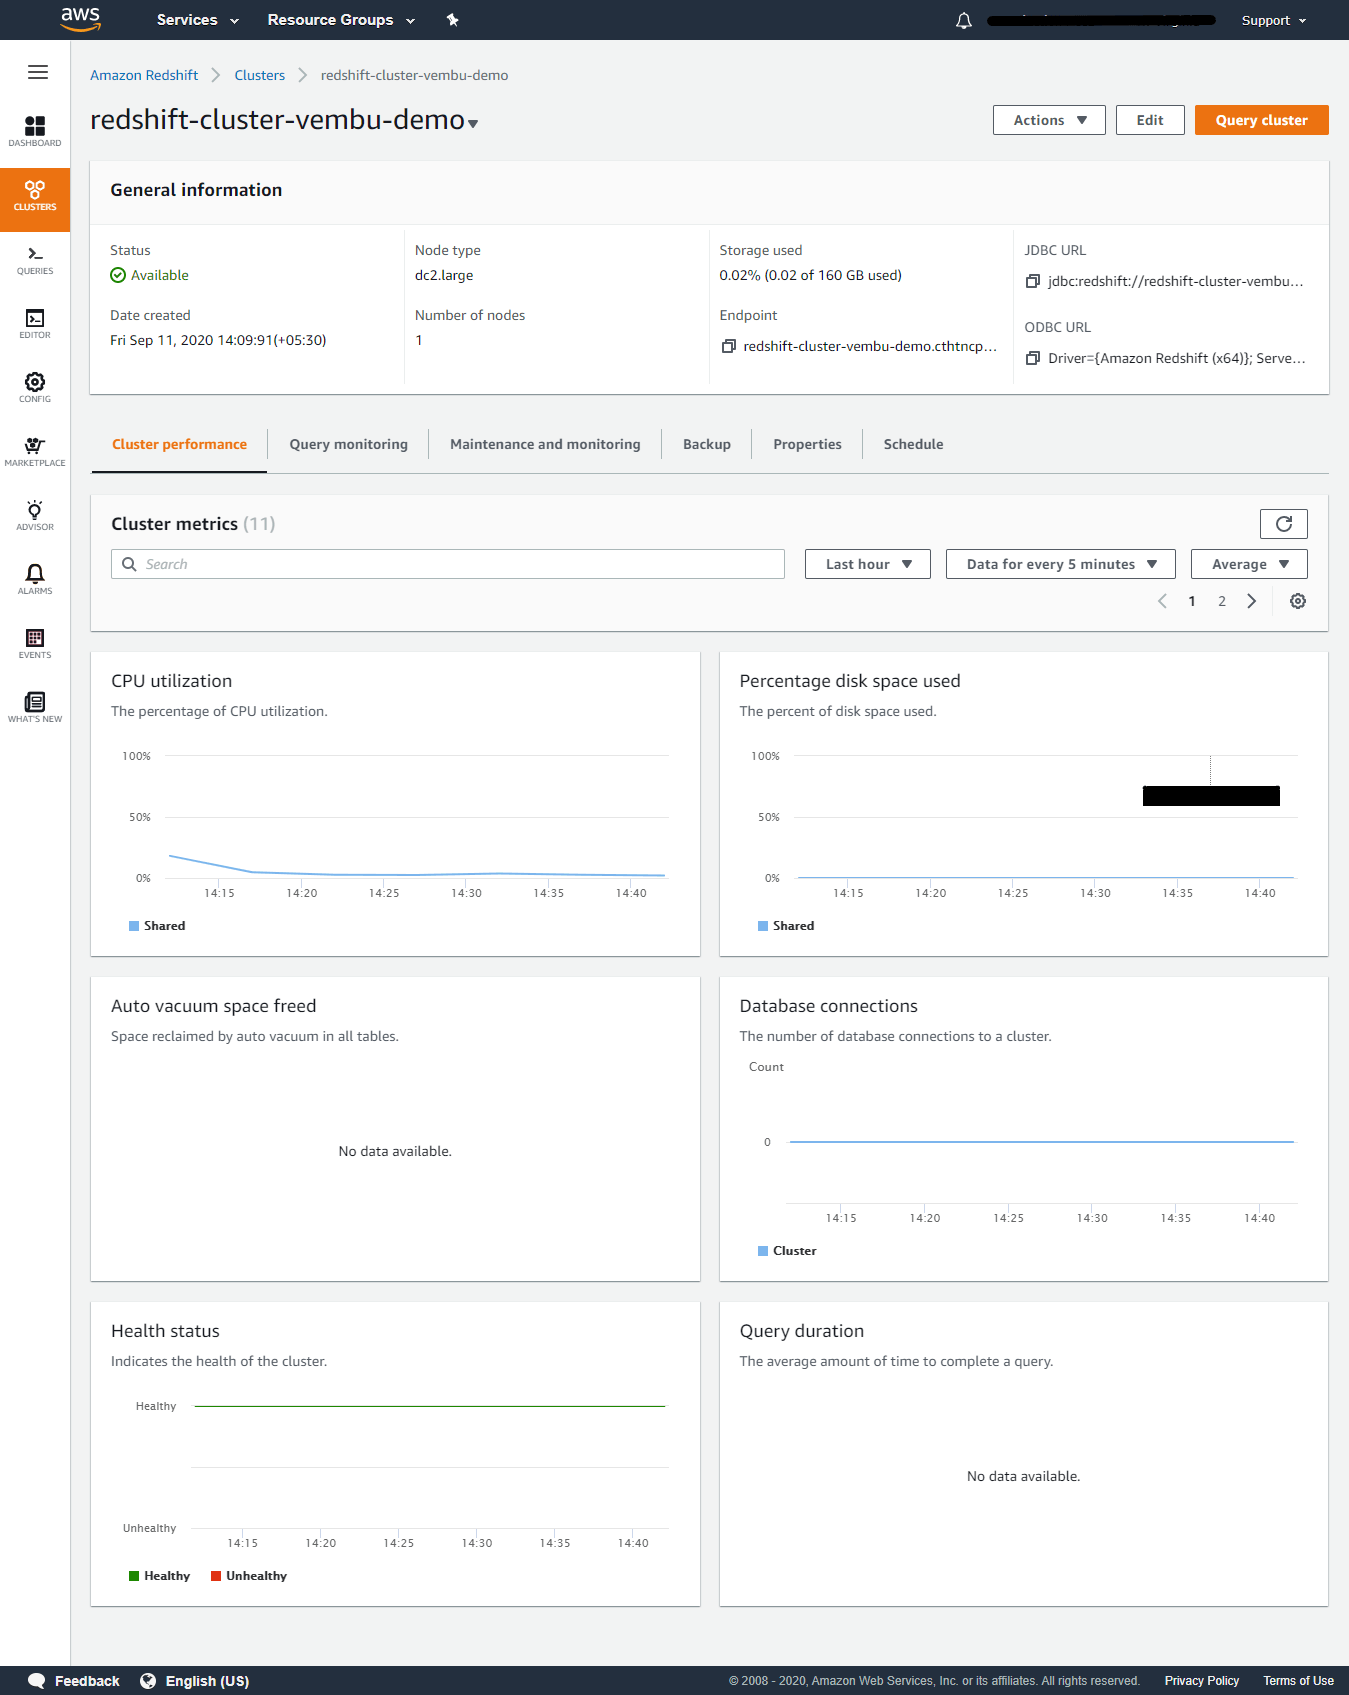Toggle Shared legend in CPU utilization chart
This screenshot has height=1695, width=1349.
point(157,926)
